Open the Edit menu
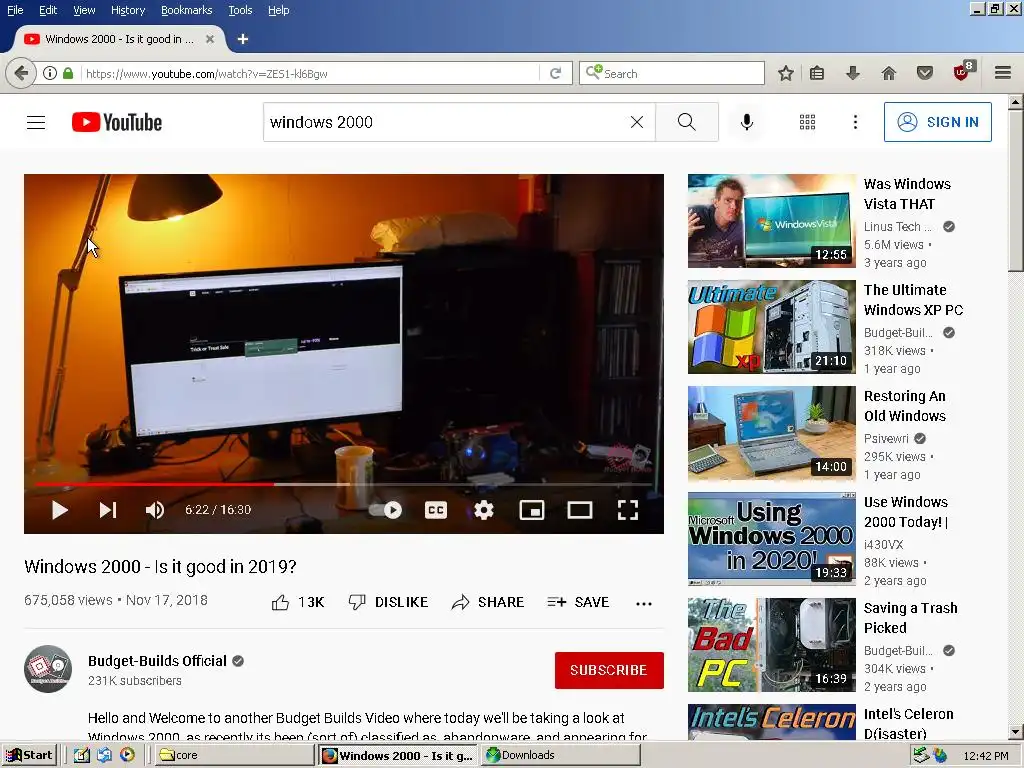 (x=48, y=10)
